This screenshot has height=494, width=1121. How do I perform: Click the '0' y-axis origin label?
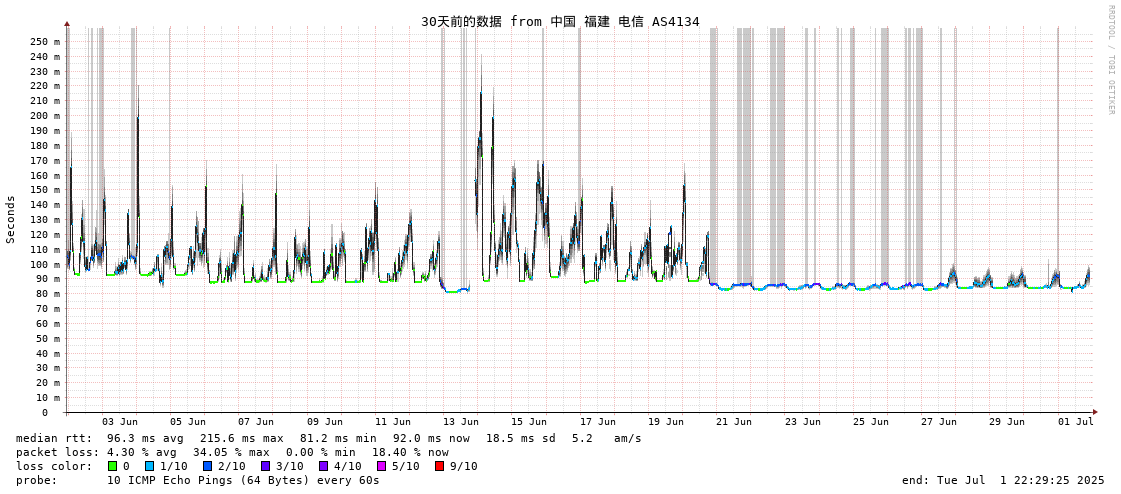pyautogui.click(x=45, y=413)
